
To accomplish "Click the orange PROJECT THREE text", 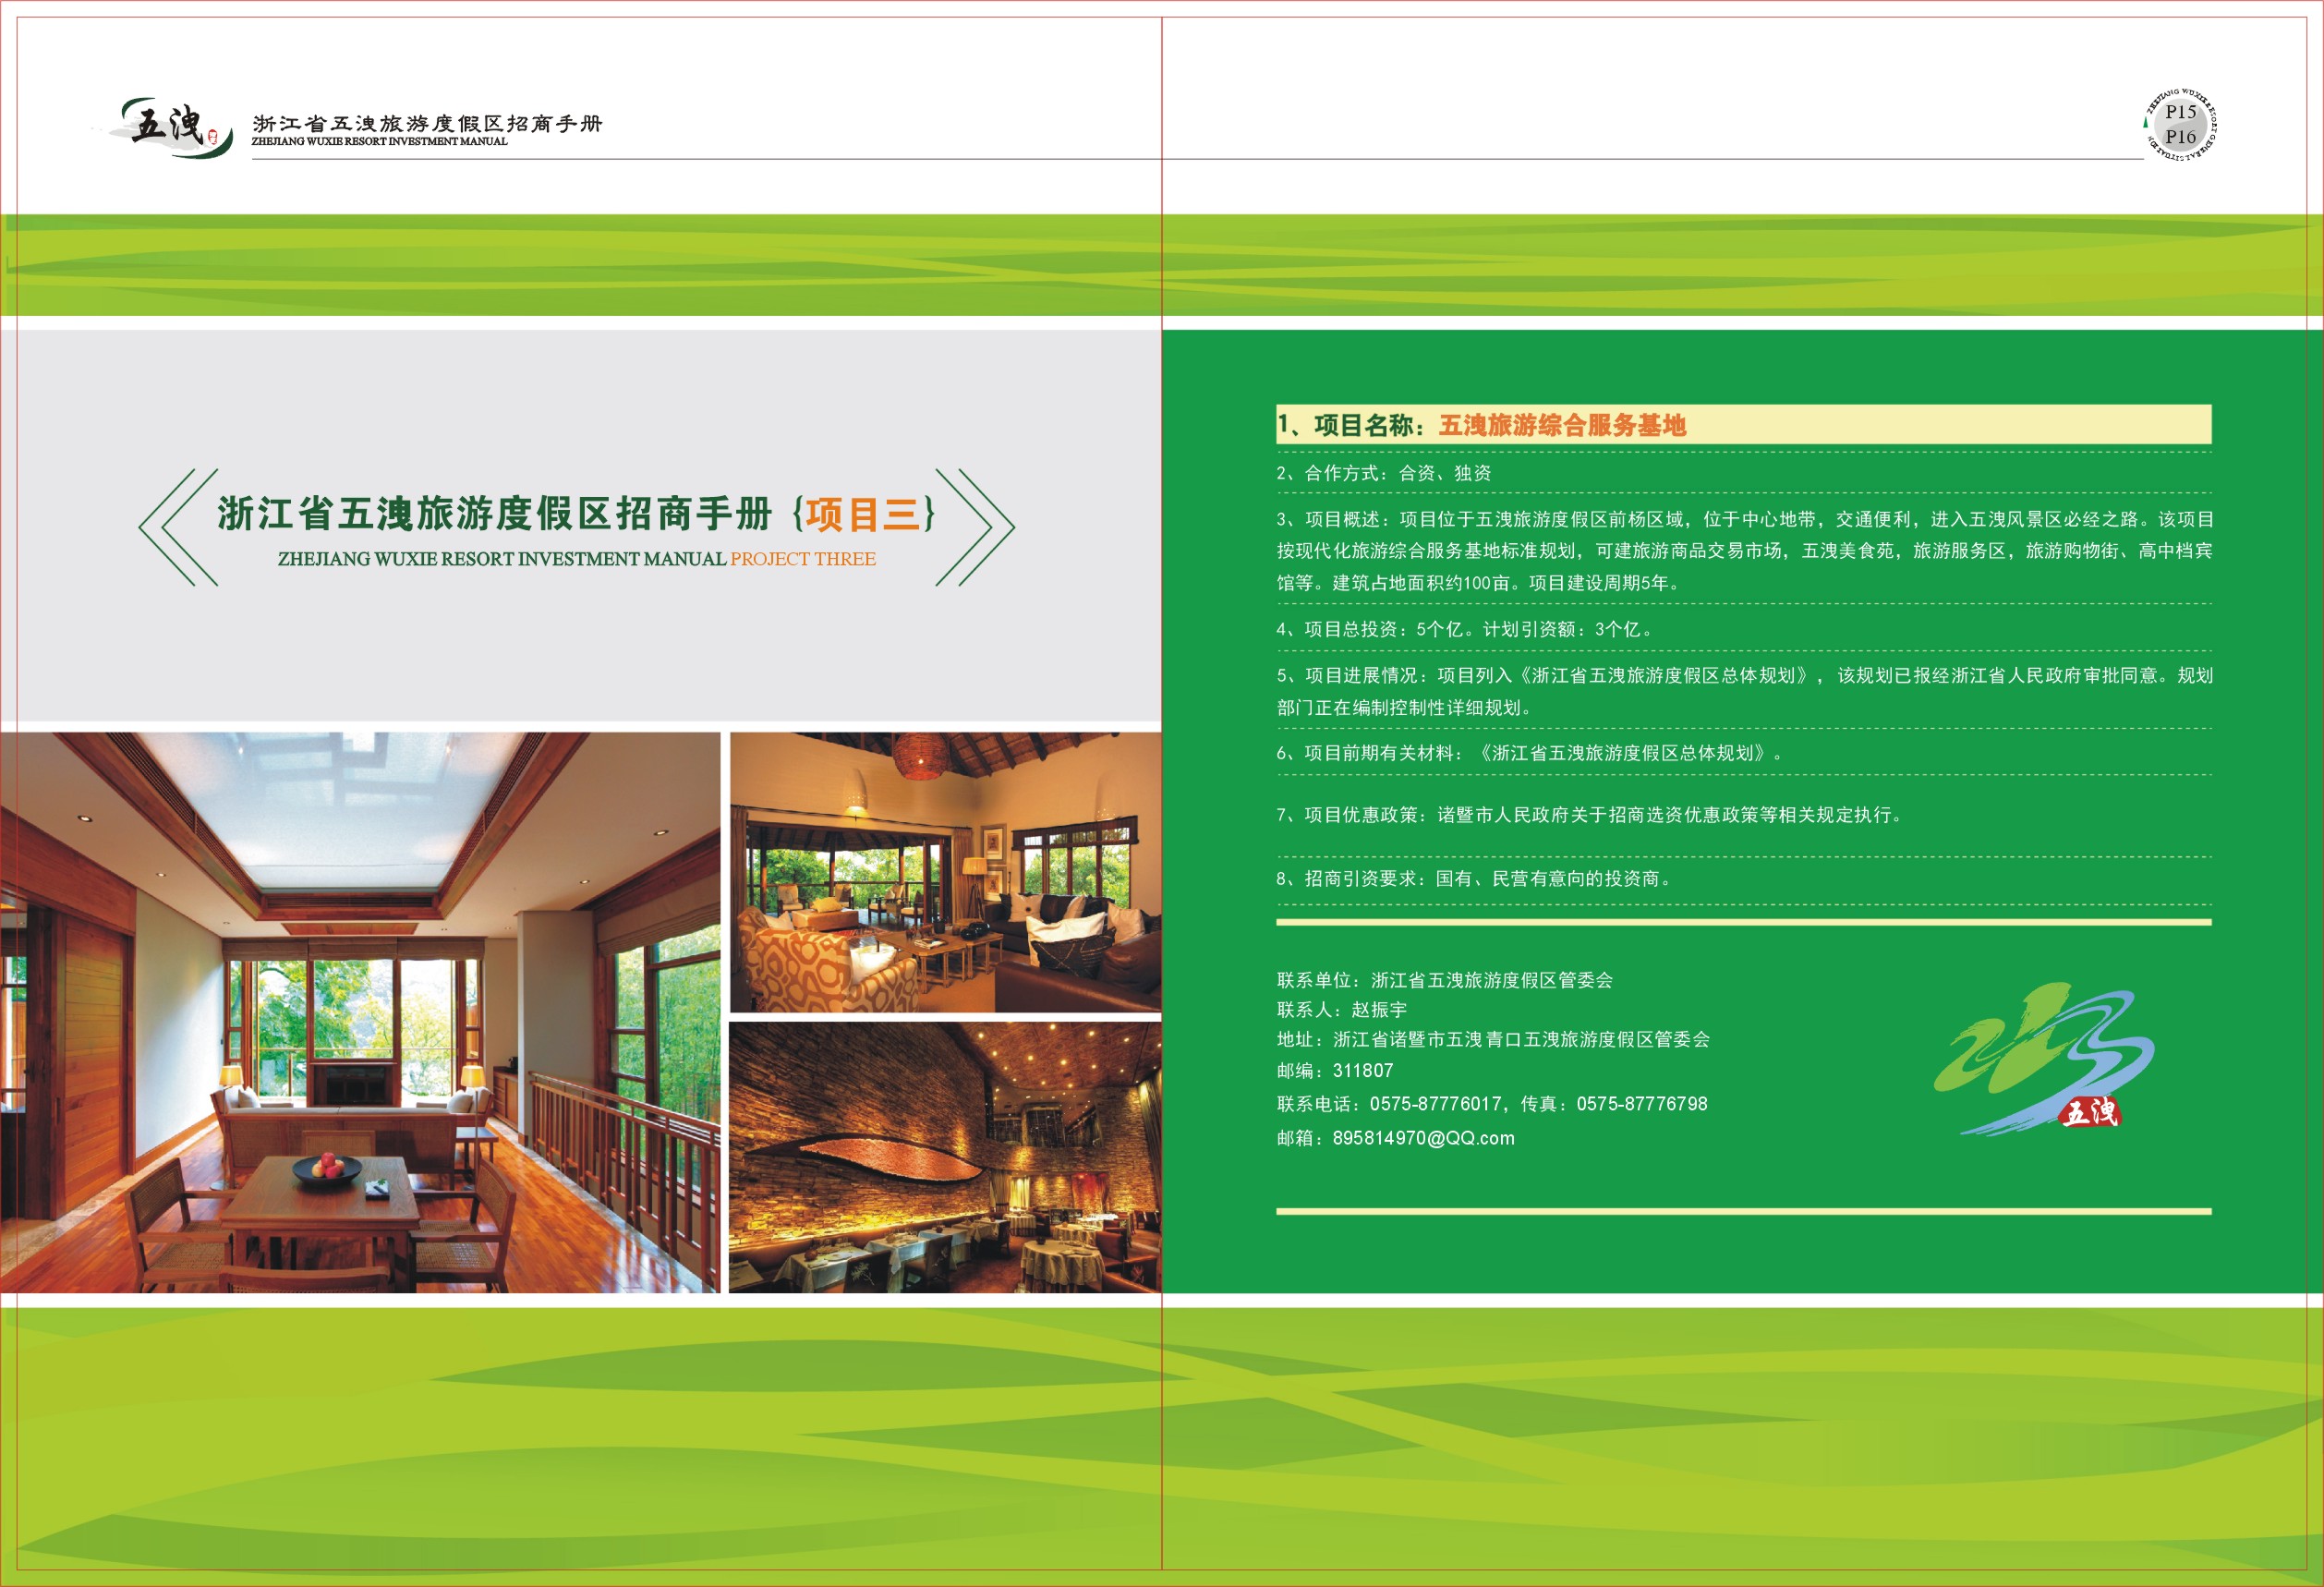I will [x=802, y=559].
